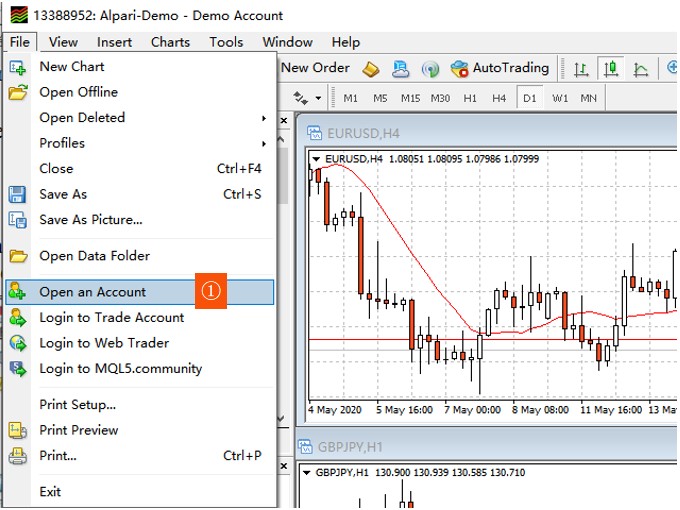The image size is (680, 510).
Task: Select the W1 timeframe
Action: (560, 98)
